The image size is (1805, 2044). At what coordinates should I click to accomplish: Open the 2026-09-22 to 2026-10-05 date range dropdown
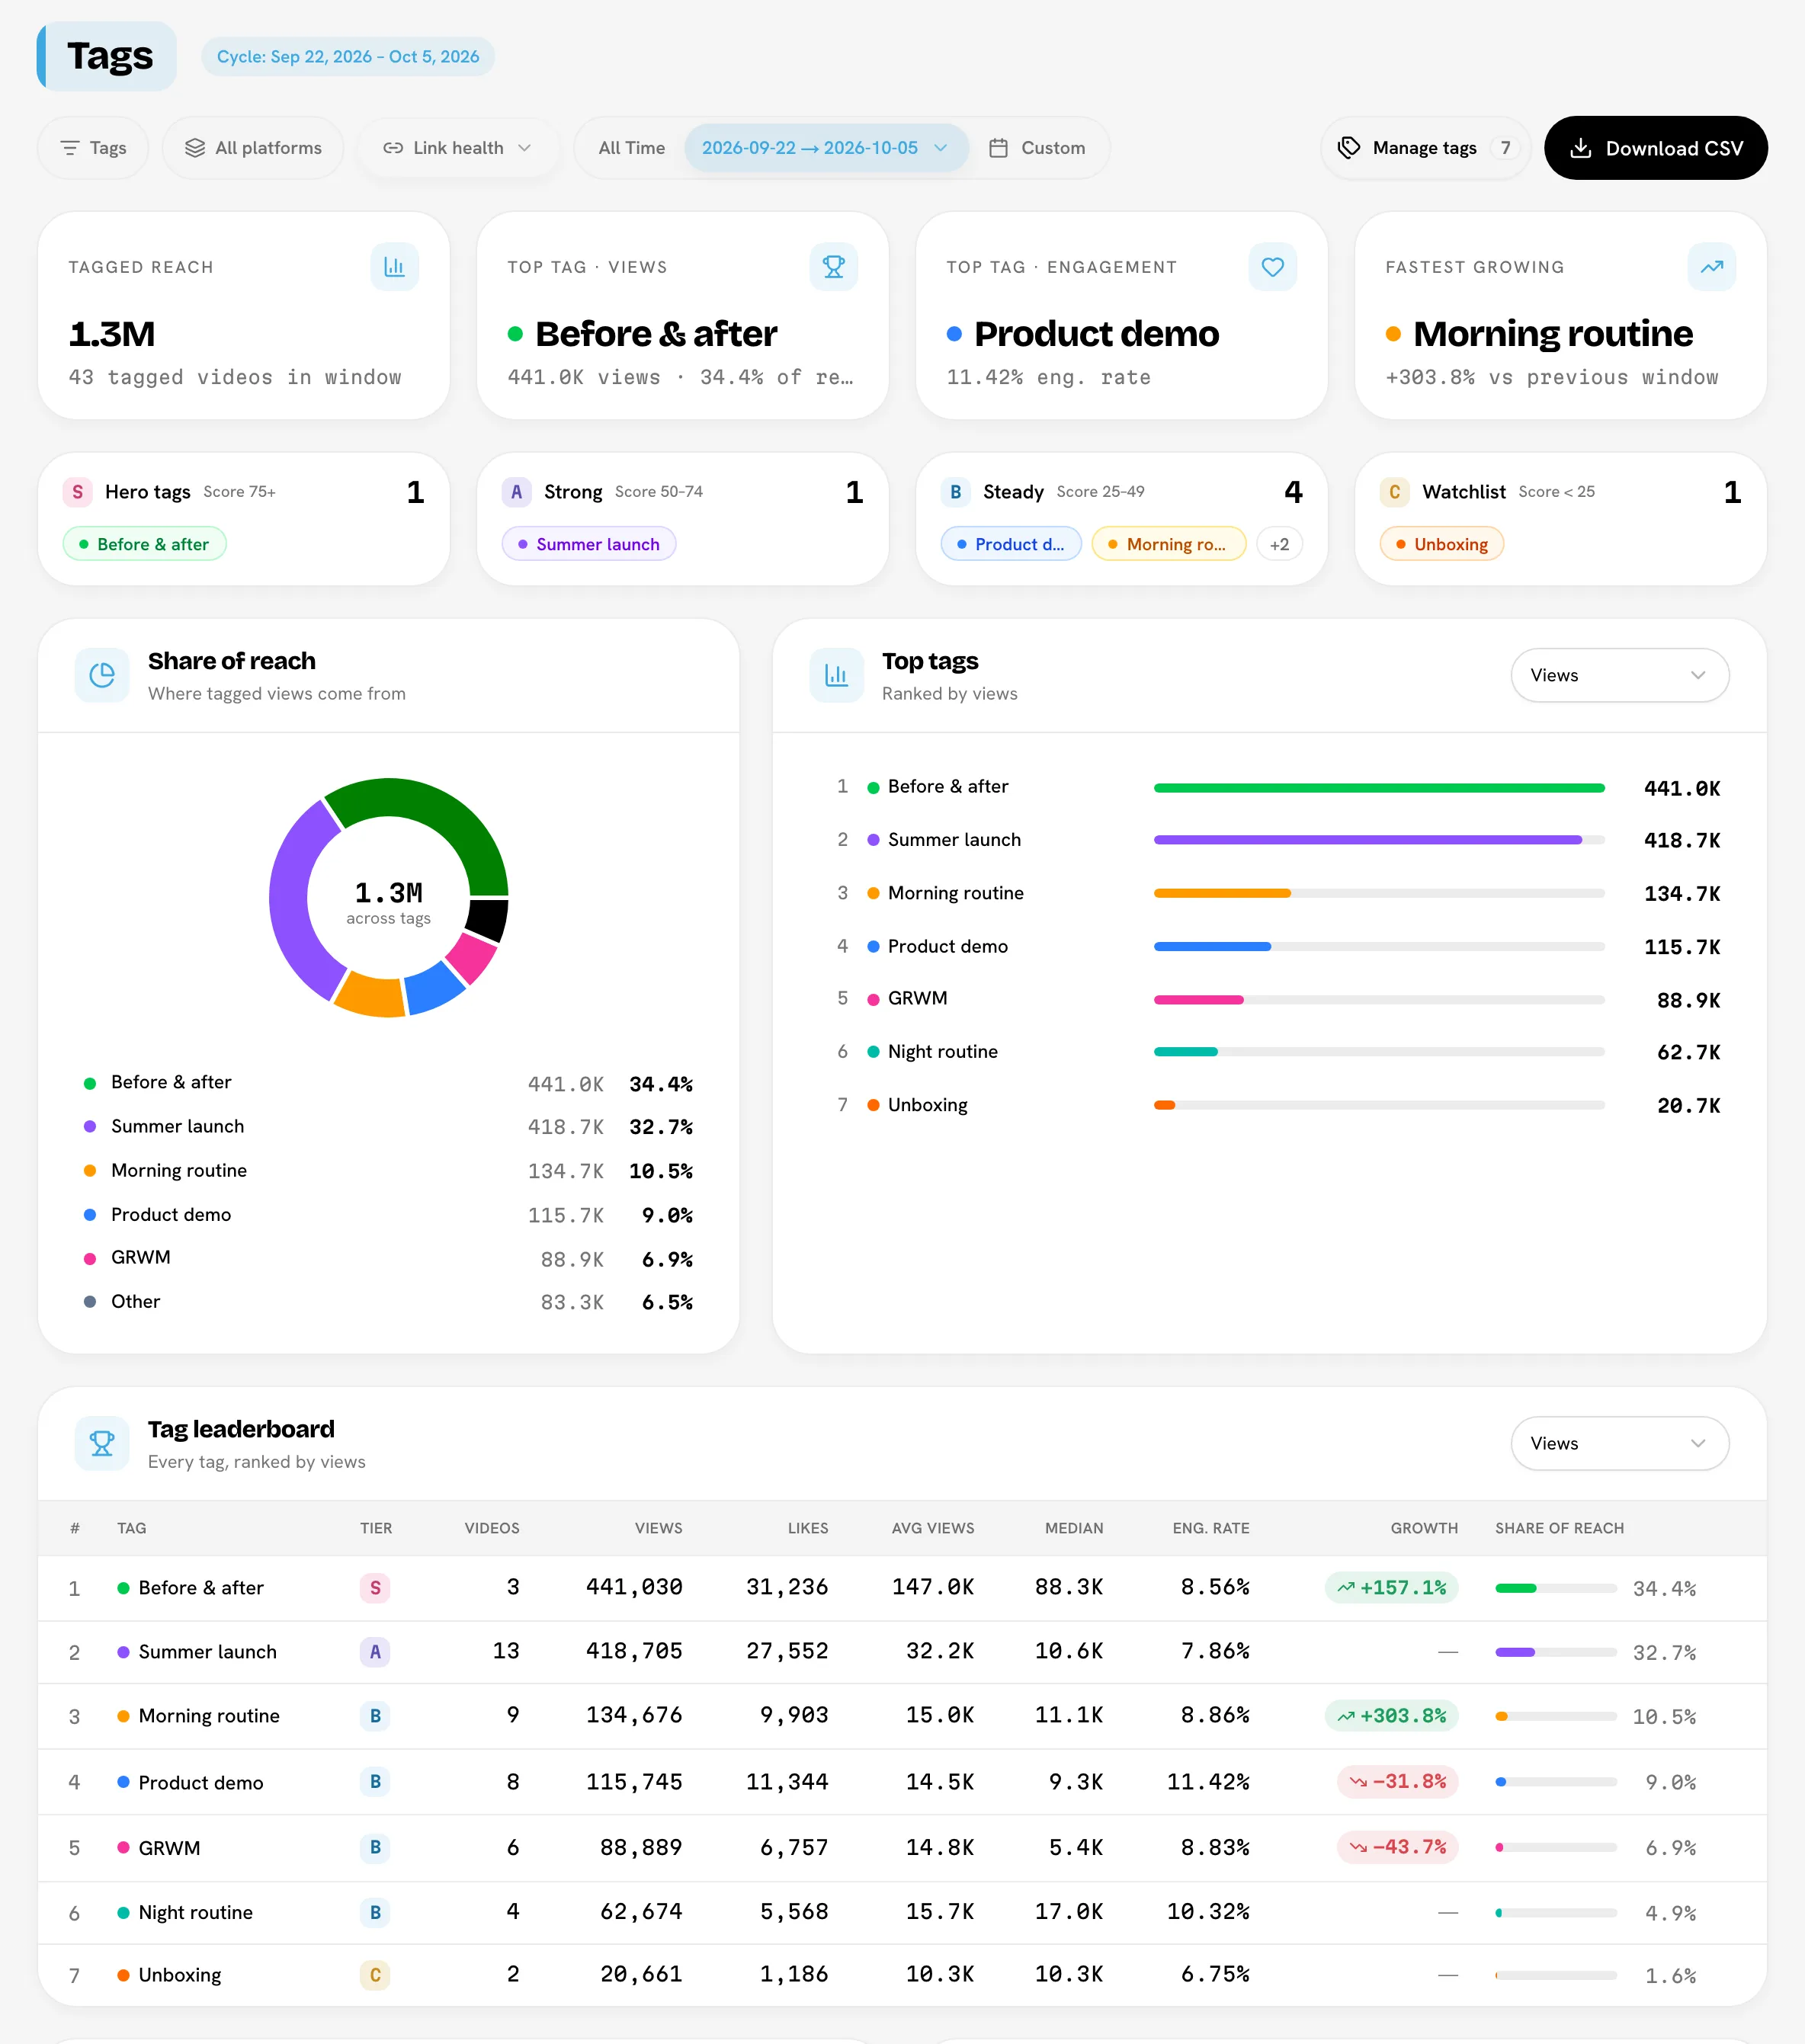(x=826, y=148)
